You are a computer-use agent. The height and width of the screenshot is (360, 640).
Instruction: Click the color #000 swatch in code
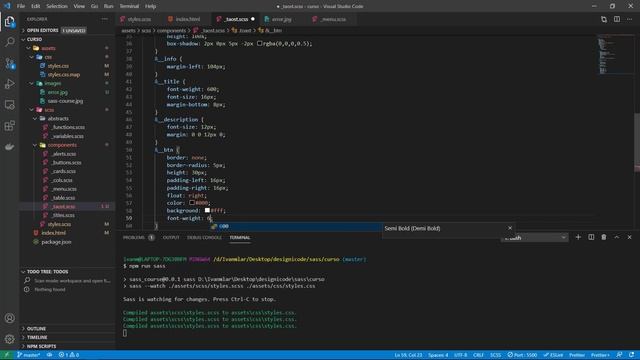(x=192, y=202)
